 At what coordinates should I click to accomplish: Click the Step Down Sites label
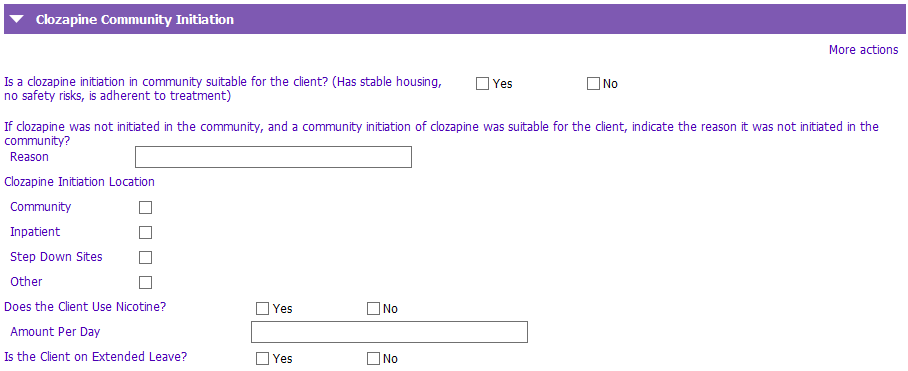point(56,256)
